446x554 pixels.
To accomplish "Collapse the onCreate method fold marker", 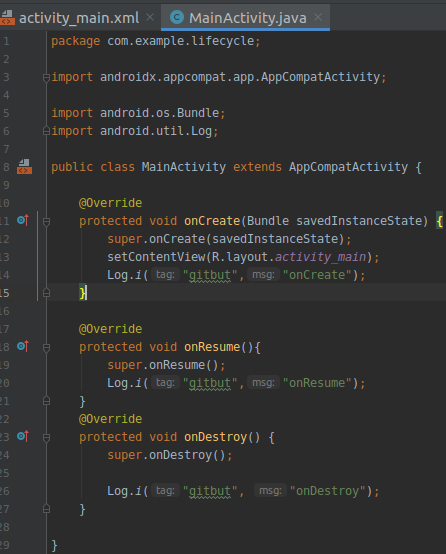I will tap(46, 222).
